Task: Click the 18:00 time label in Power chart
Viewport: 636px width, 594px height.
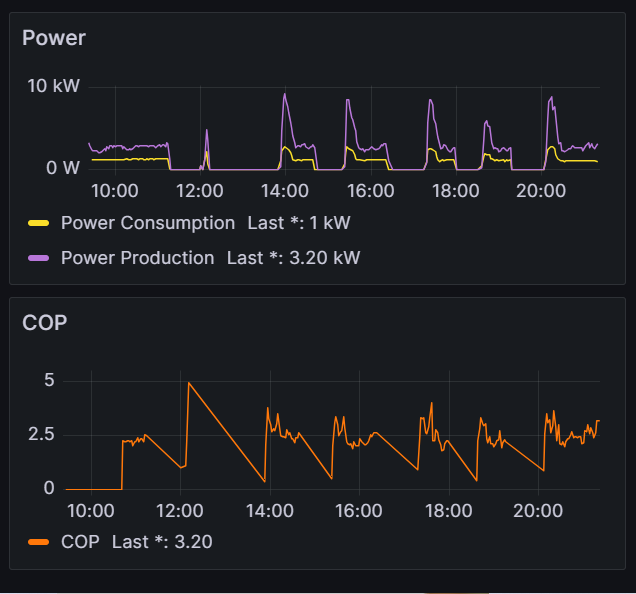Action: click(x=456, y=191)
